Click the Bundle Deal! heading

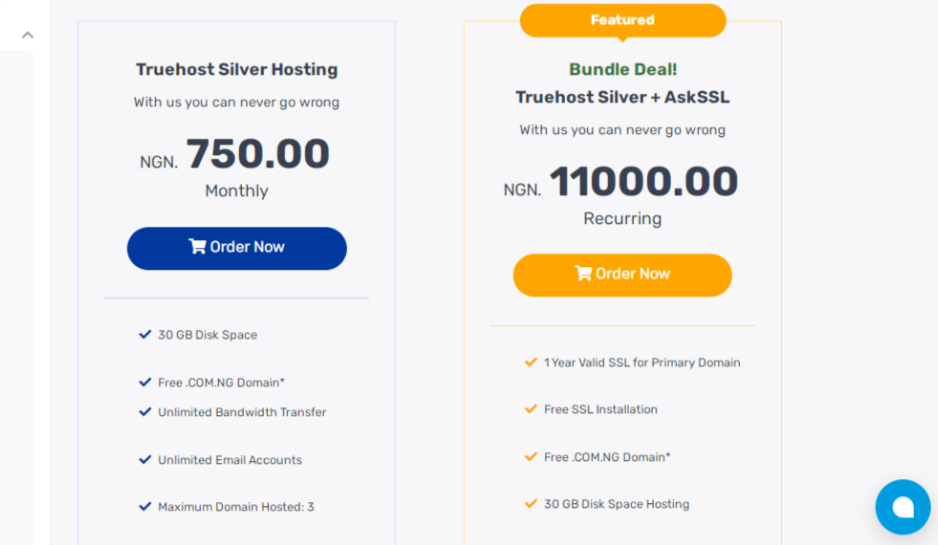(622, 70)
